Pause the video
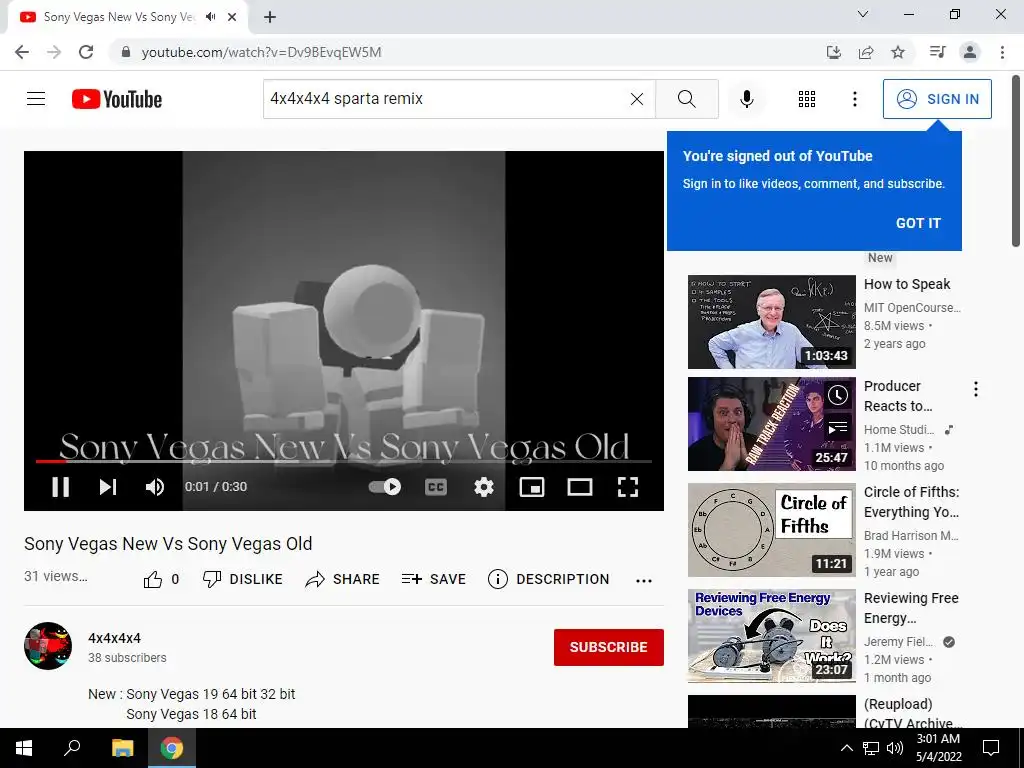Screen dimensions: 1024x768 (61, 487)
